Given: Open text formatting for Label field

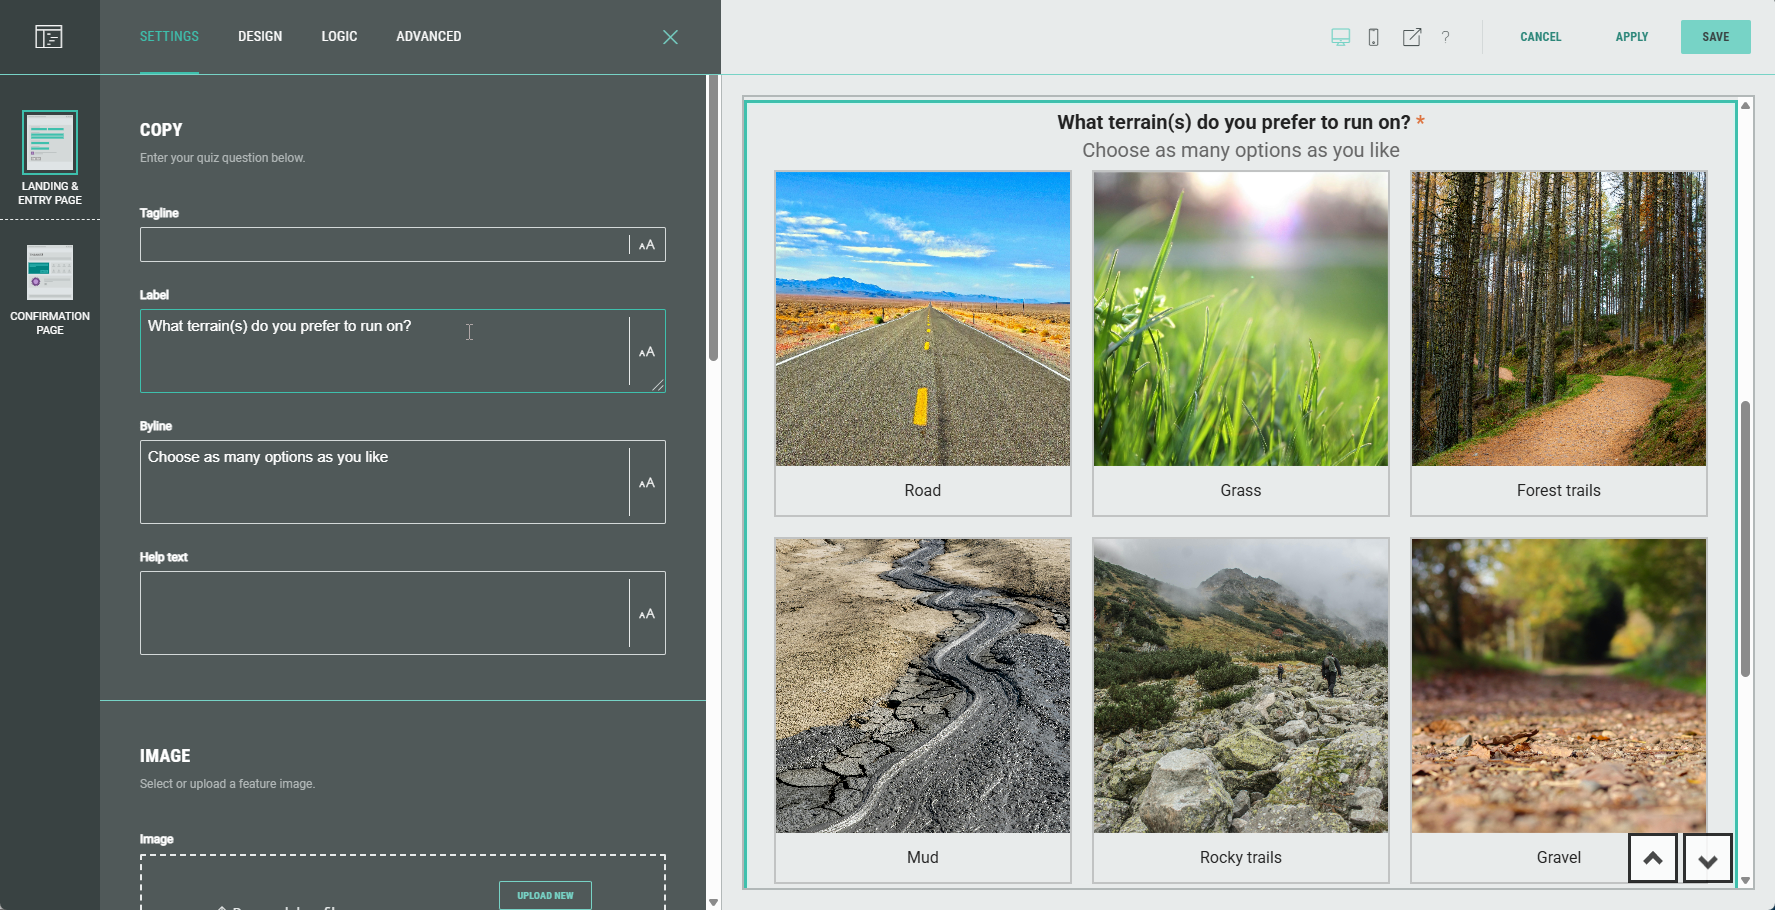Looking at the screenshot, I should [647, 352].
